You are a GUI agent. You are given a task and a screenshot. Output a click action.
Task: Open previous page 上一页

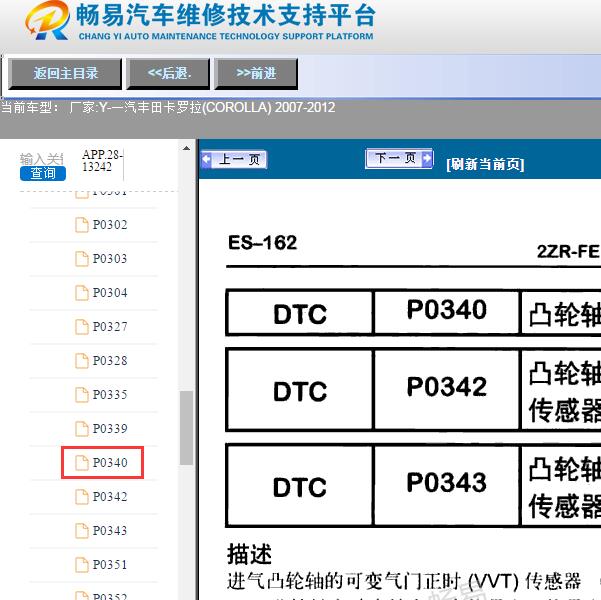pyautogui.click(x=234, y=159)
